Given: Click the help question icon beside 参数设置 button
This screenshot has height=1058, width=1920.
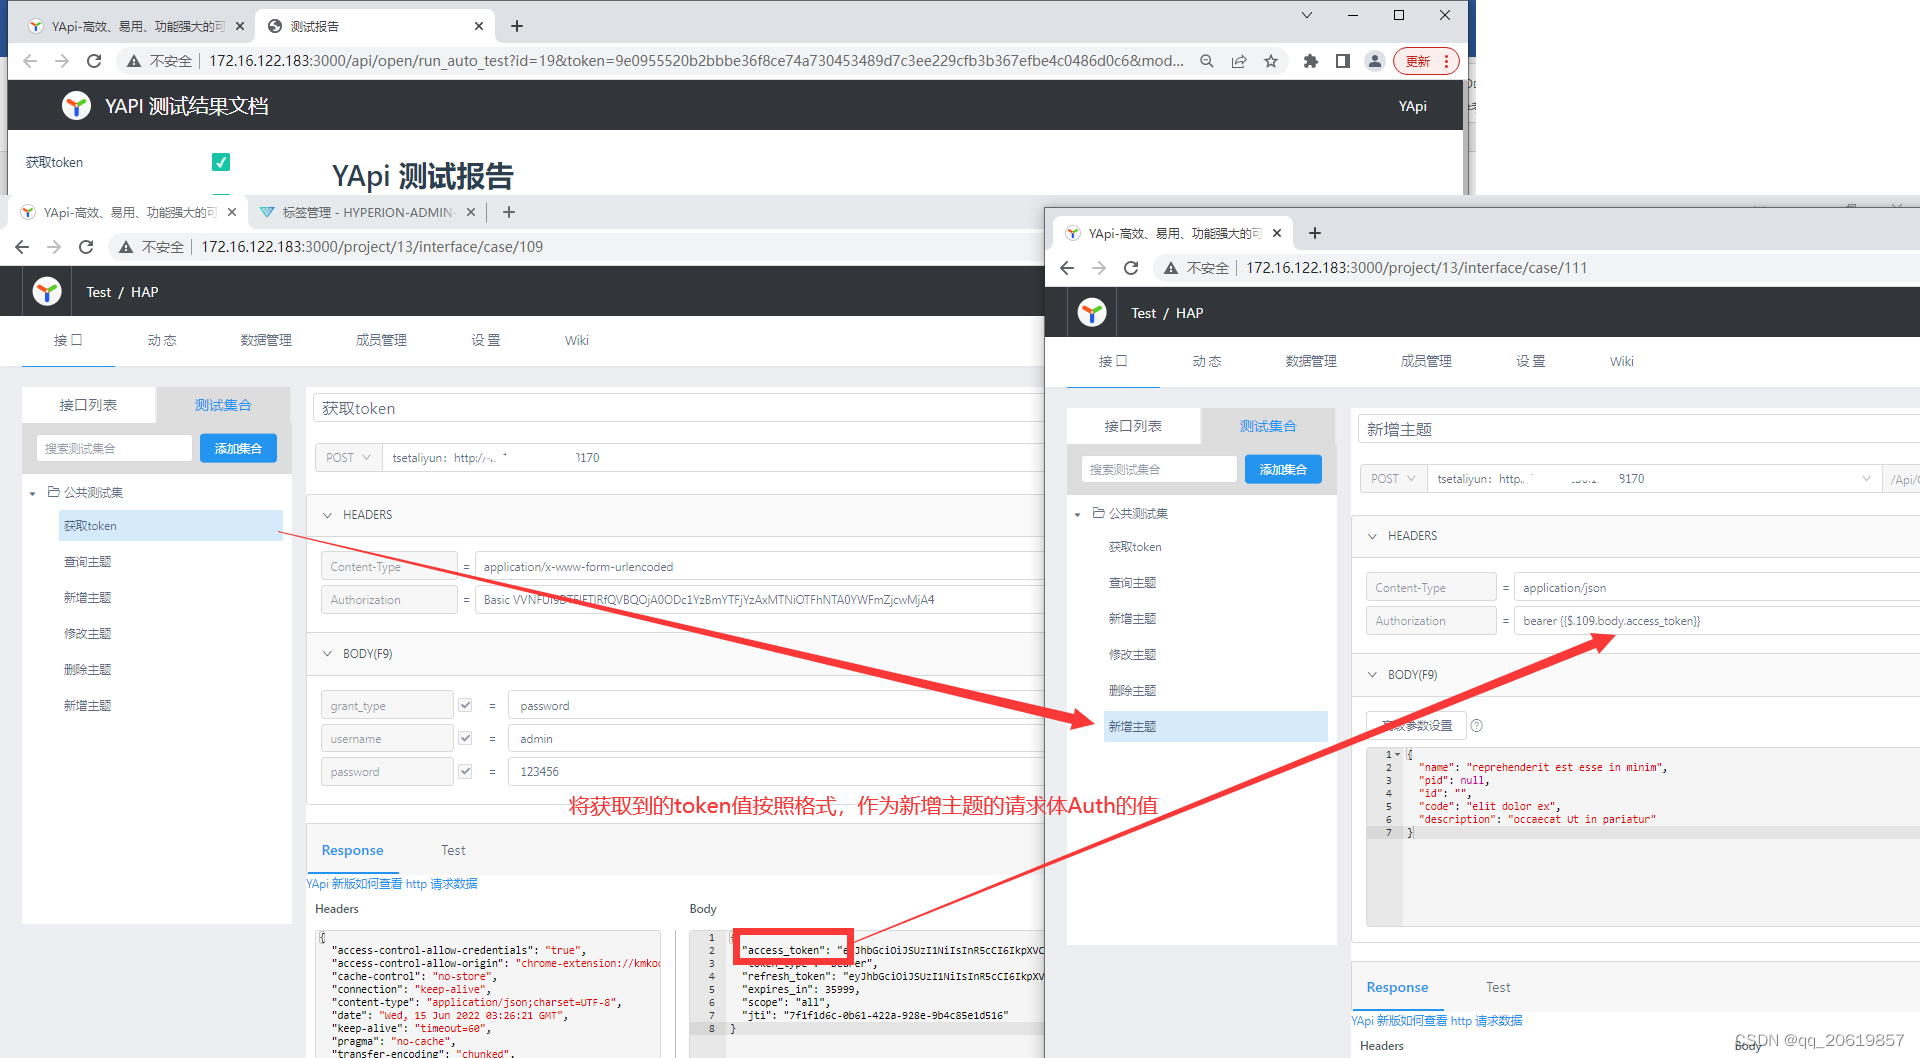Looking at the screenshot, I should click(1477, 726).
